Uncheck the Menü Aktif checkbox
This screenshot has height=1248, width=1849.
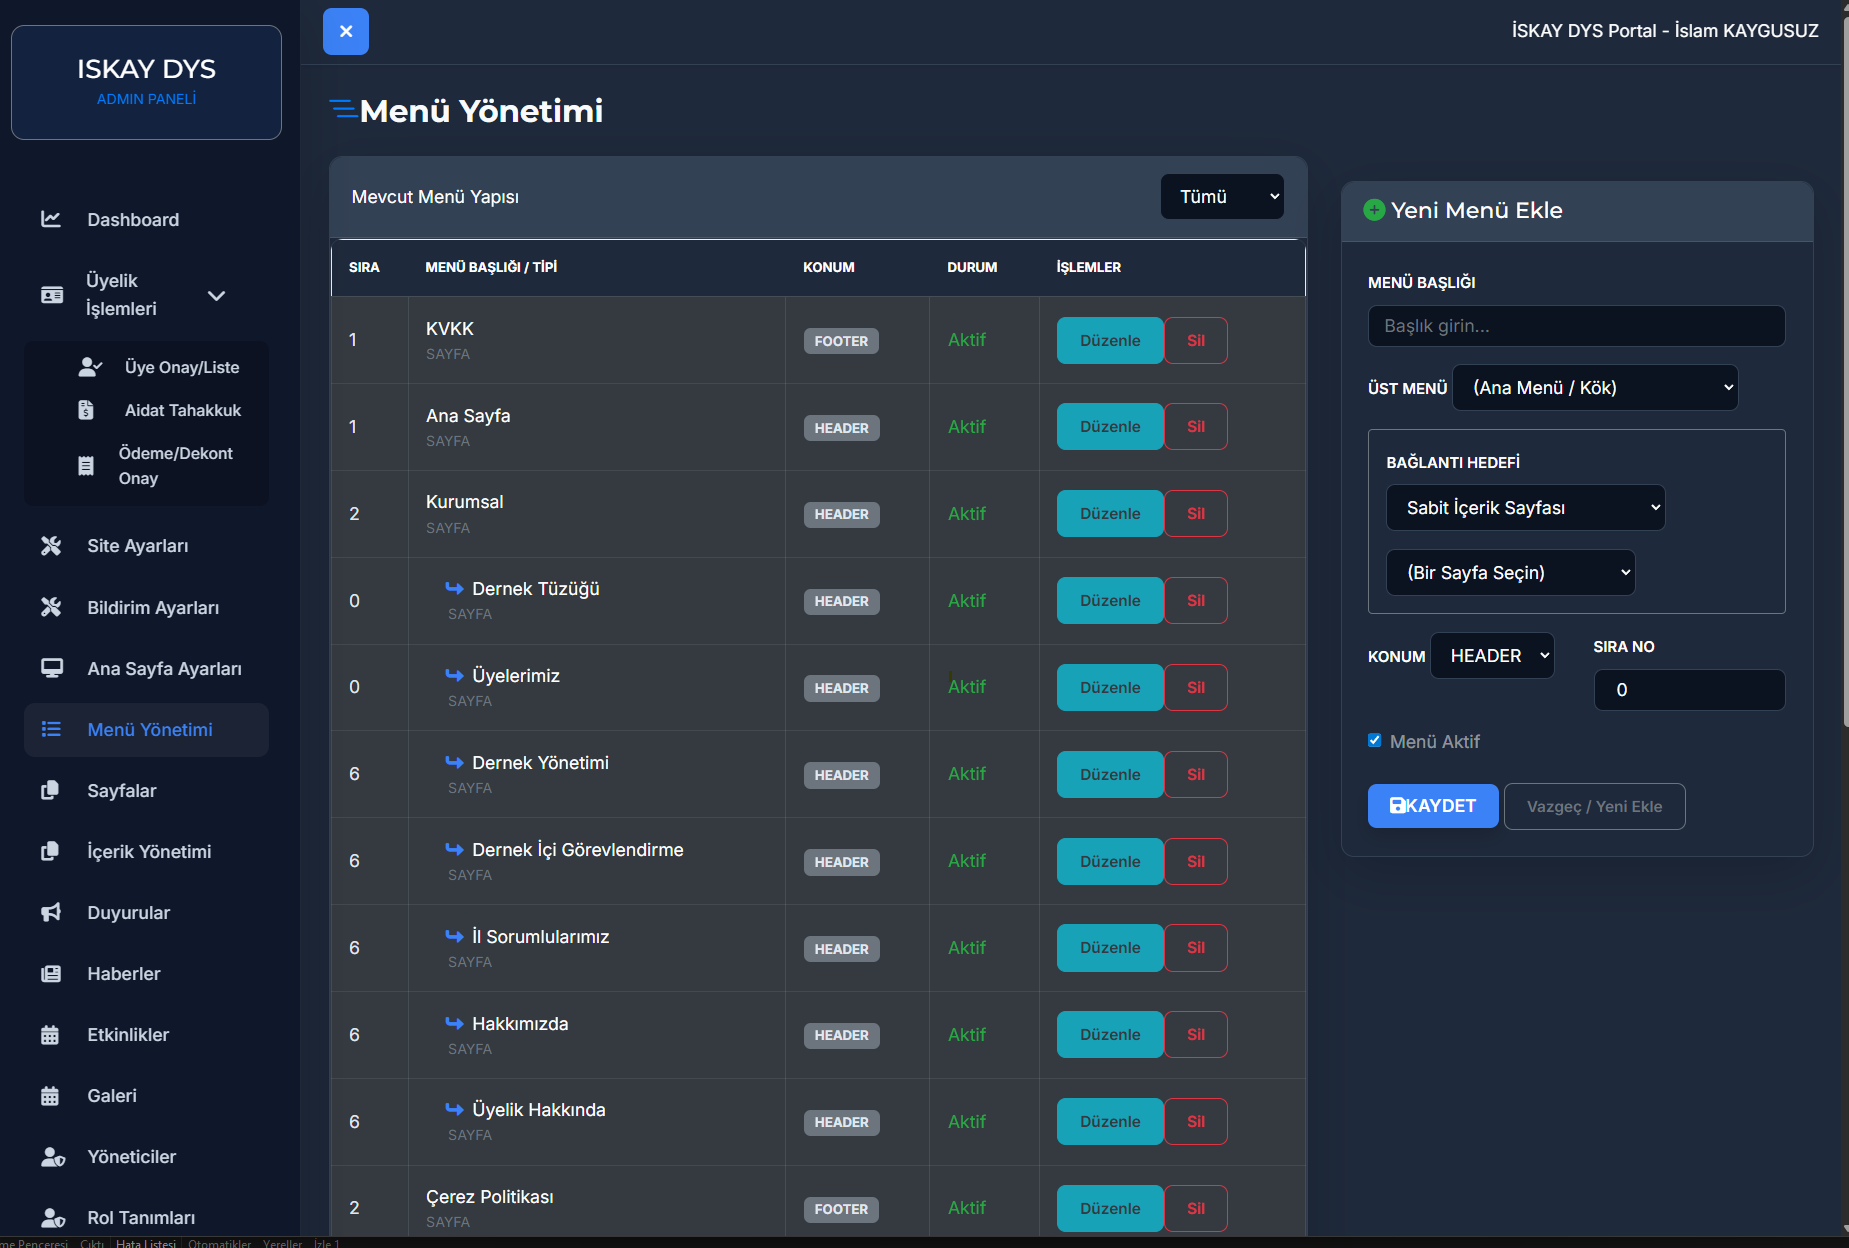coord(1375,741)
